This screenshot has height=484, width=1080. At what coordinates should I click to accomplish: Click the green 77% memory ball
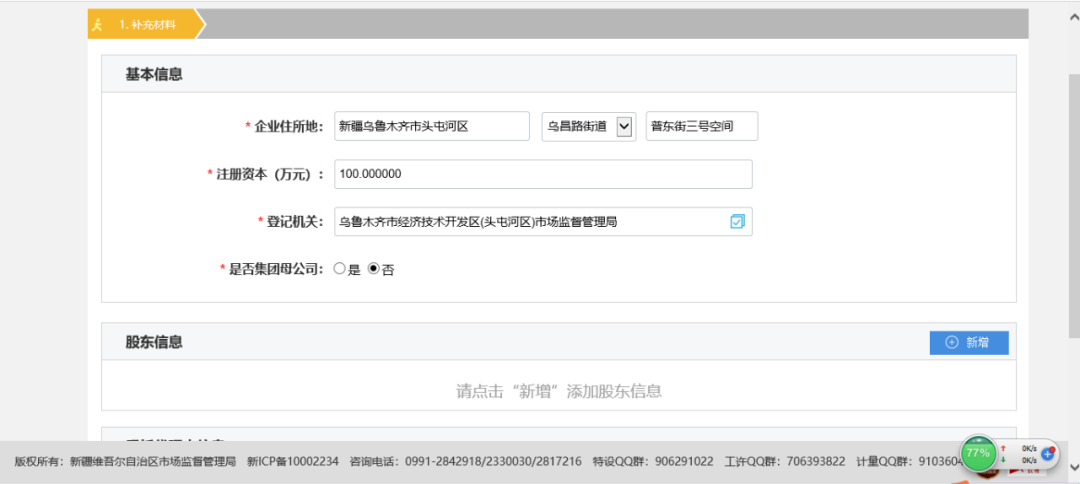point(977,452)
